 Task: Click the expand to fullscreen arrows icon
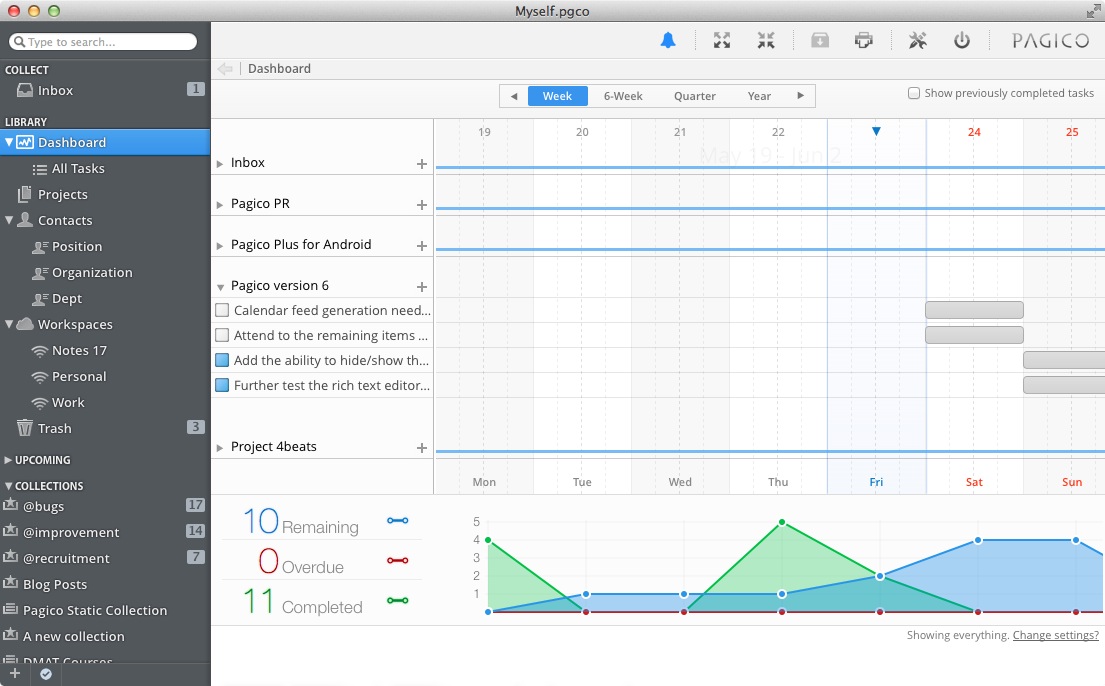722,40
